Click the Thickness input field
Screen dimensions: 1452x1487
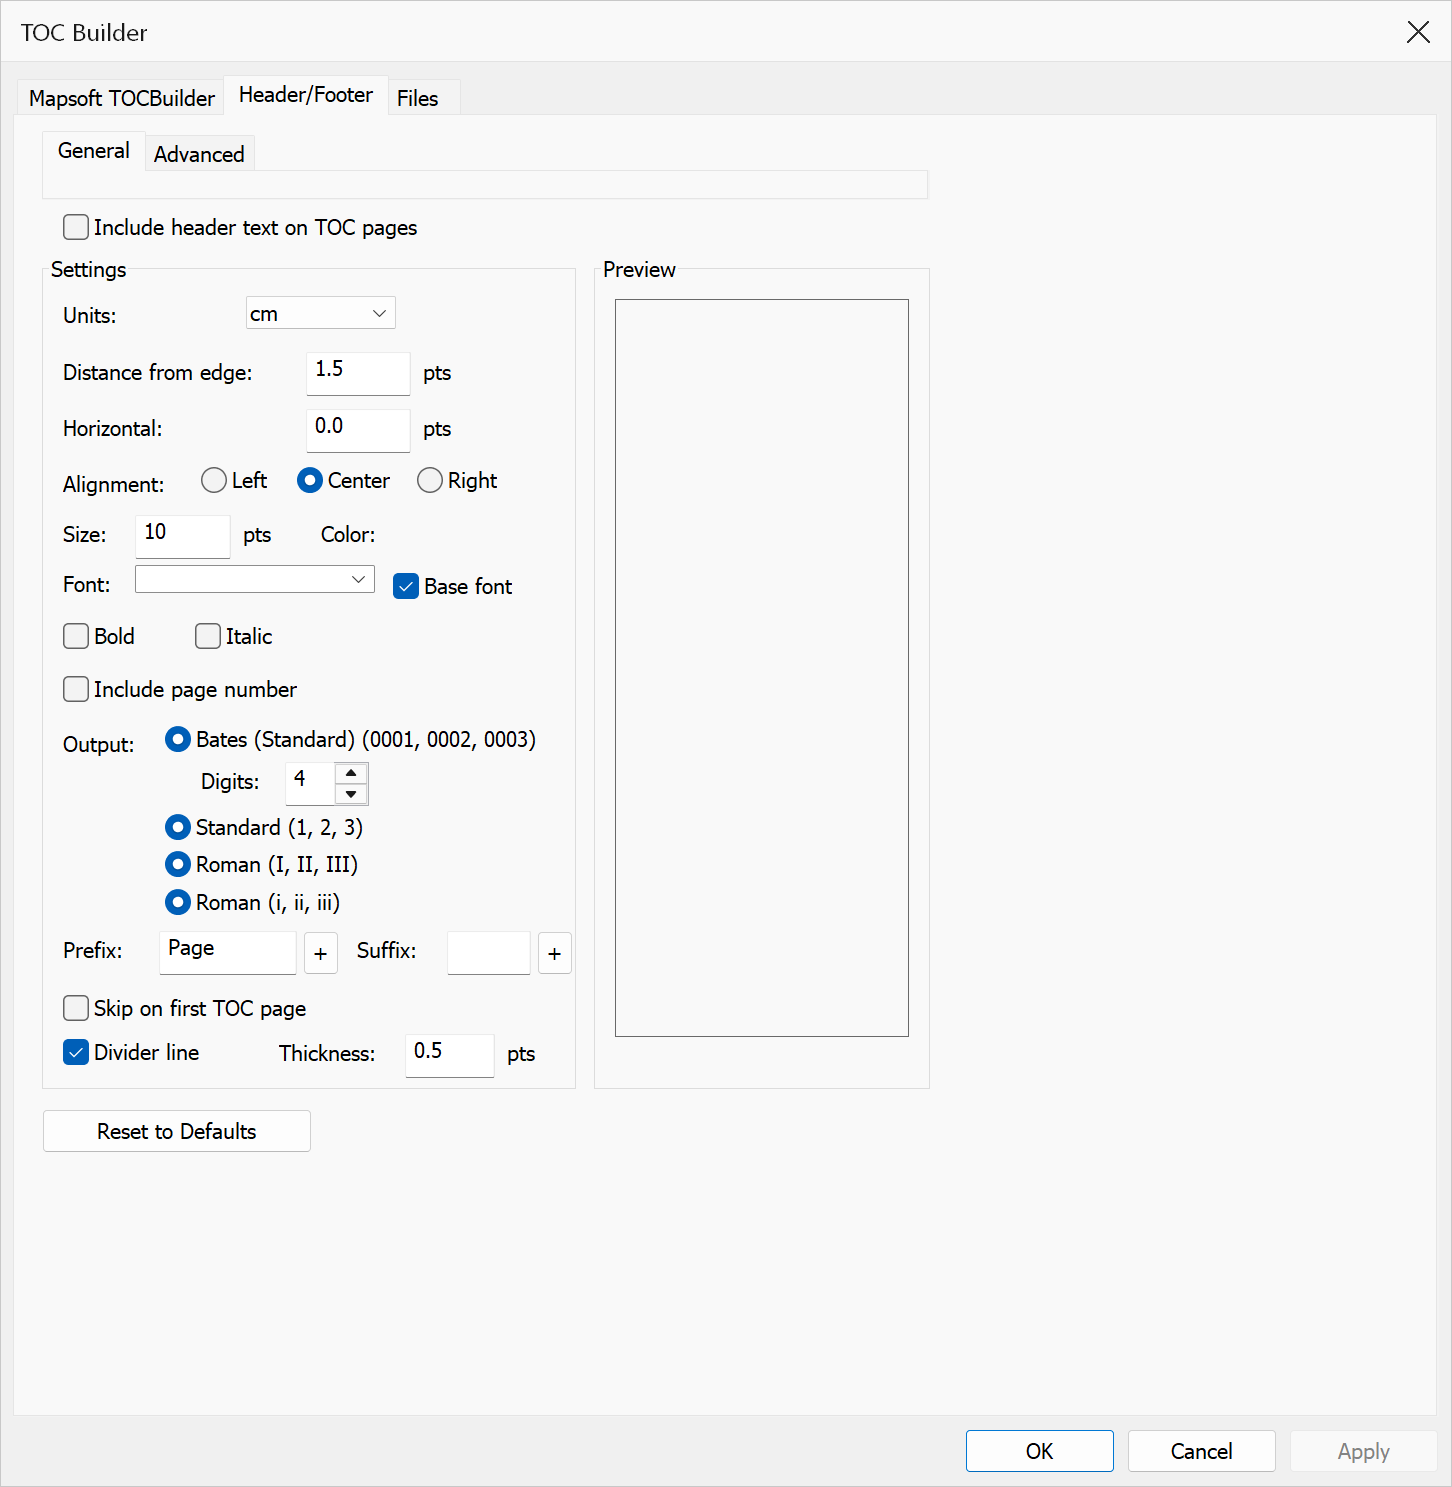coord(450,1055)
